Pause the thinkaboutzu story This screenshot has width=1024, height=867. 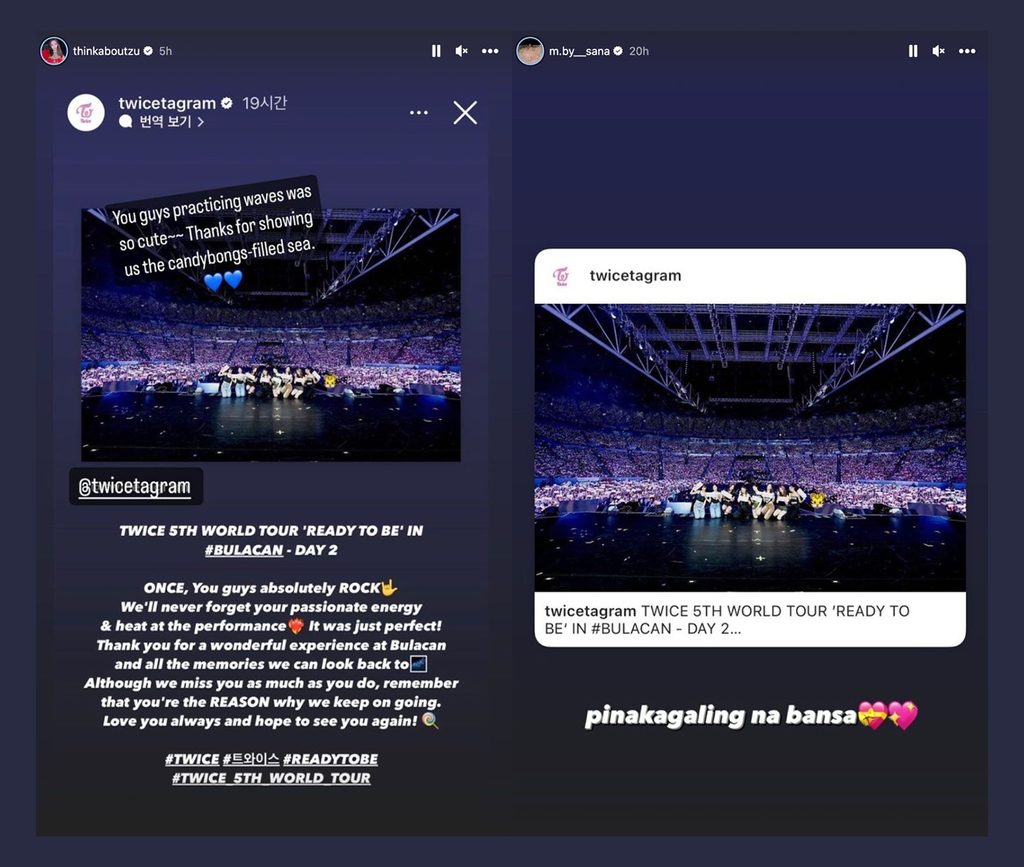click(436, 51)
